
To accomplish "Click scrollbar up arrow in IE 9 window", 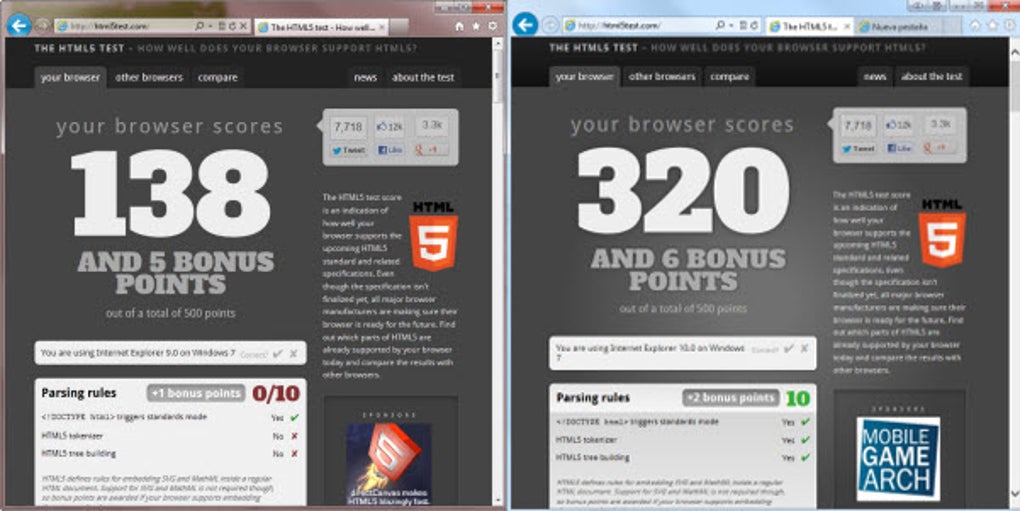I will pyautogui.click(x=498, y=44).
